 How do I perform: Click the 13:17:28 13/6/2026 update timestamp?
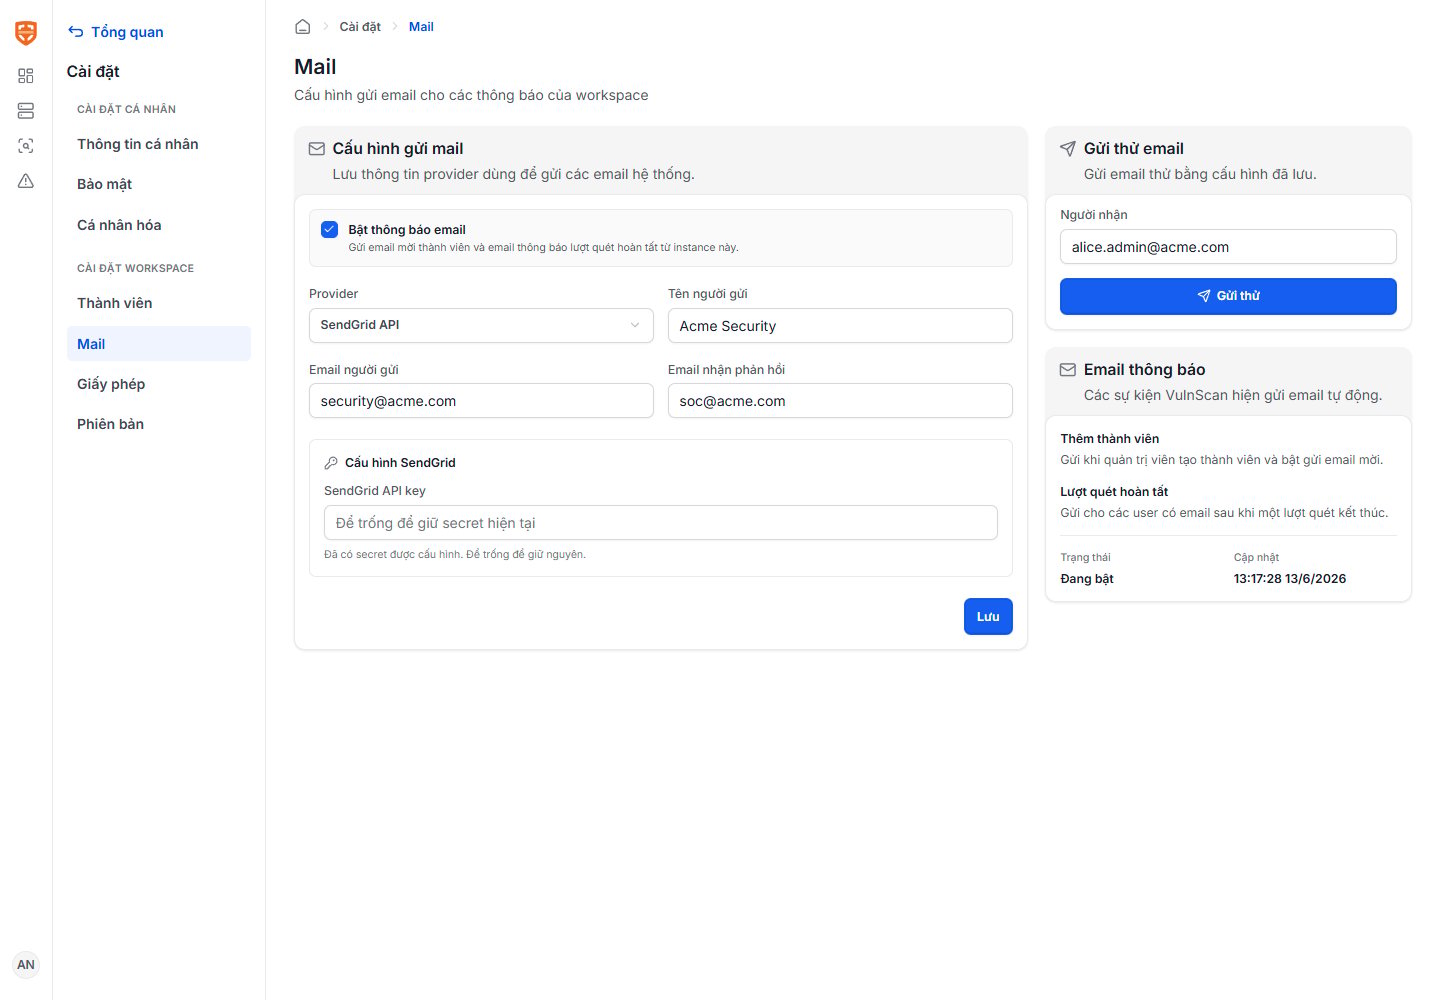pos(1290,579)
